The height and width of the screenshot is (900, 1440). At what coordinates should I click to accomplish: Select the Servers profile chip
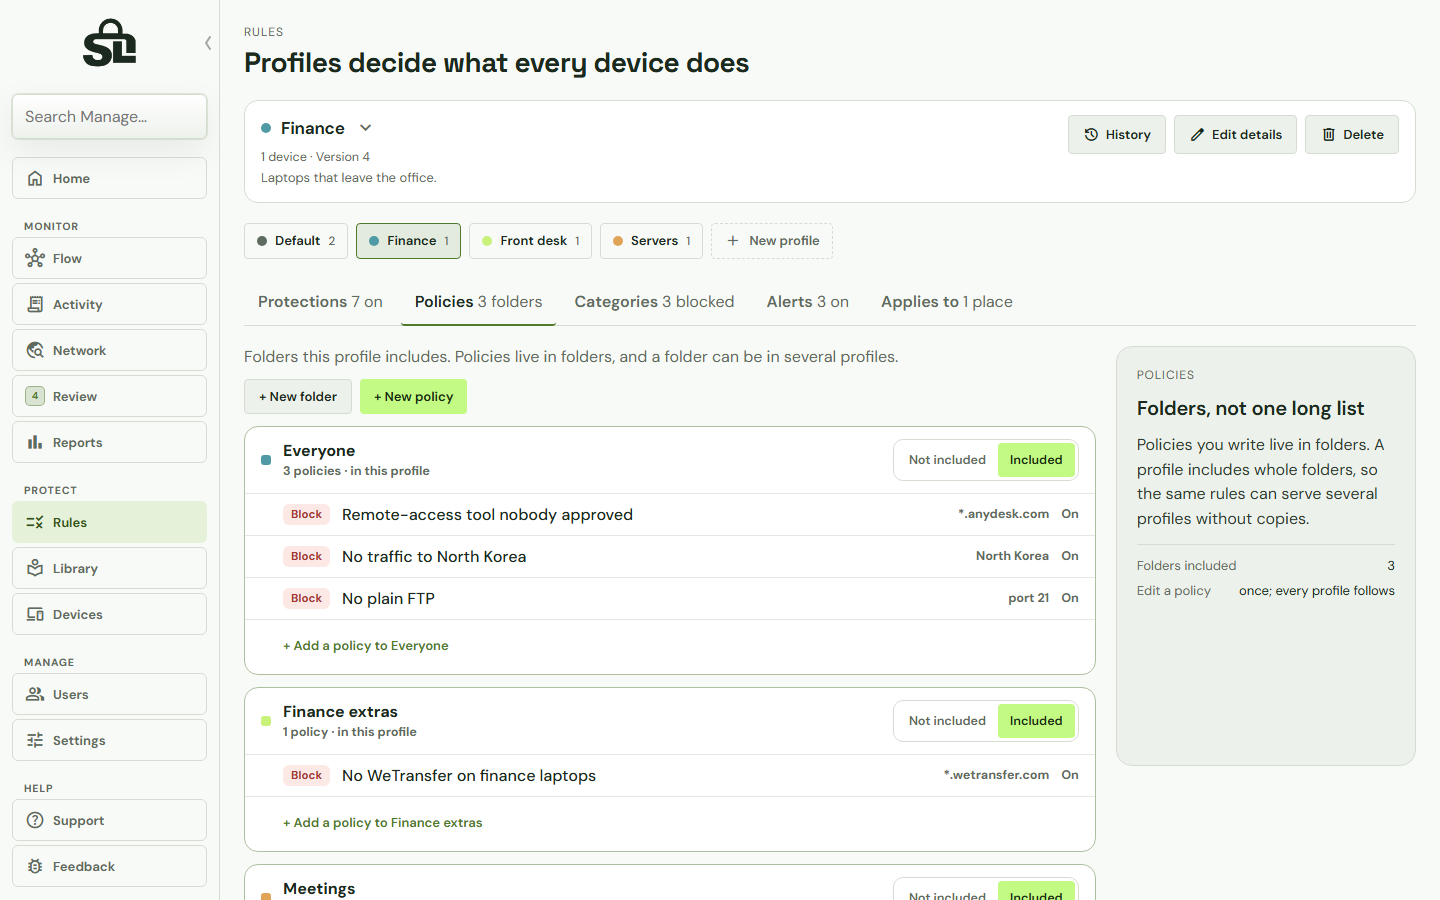tap(651, 241)
